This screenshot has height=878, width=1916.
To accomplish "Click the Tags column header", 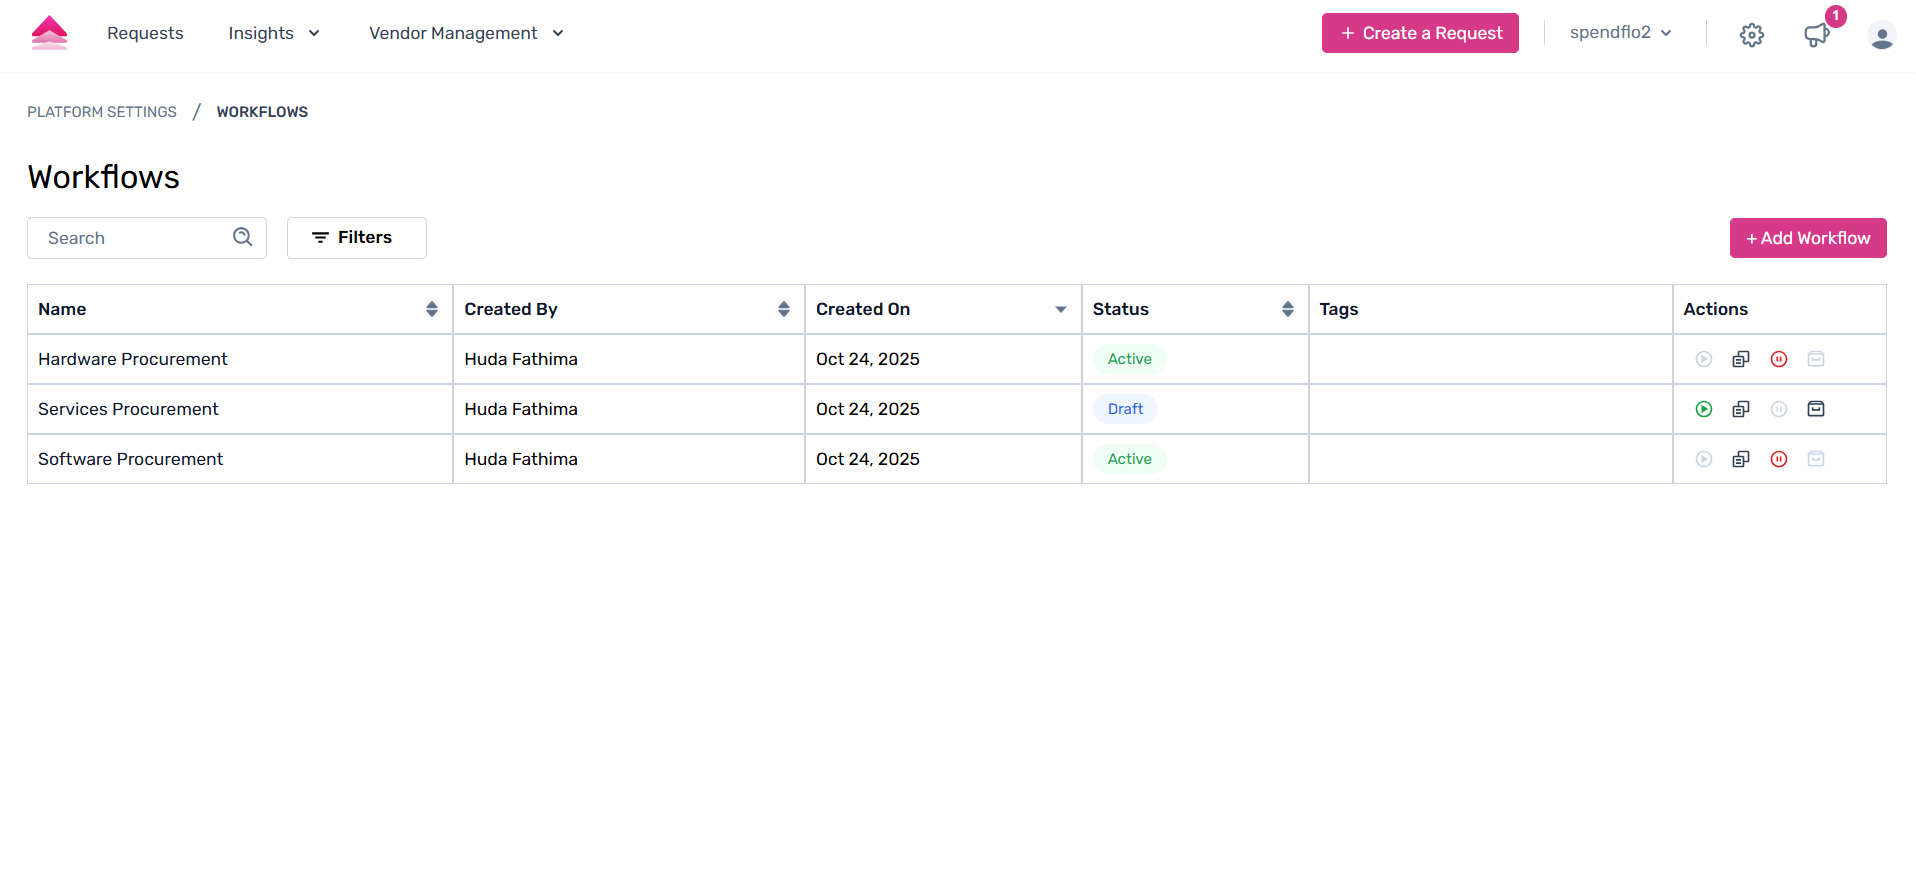I will click(x=1338, y=309).
